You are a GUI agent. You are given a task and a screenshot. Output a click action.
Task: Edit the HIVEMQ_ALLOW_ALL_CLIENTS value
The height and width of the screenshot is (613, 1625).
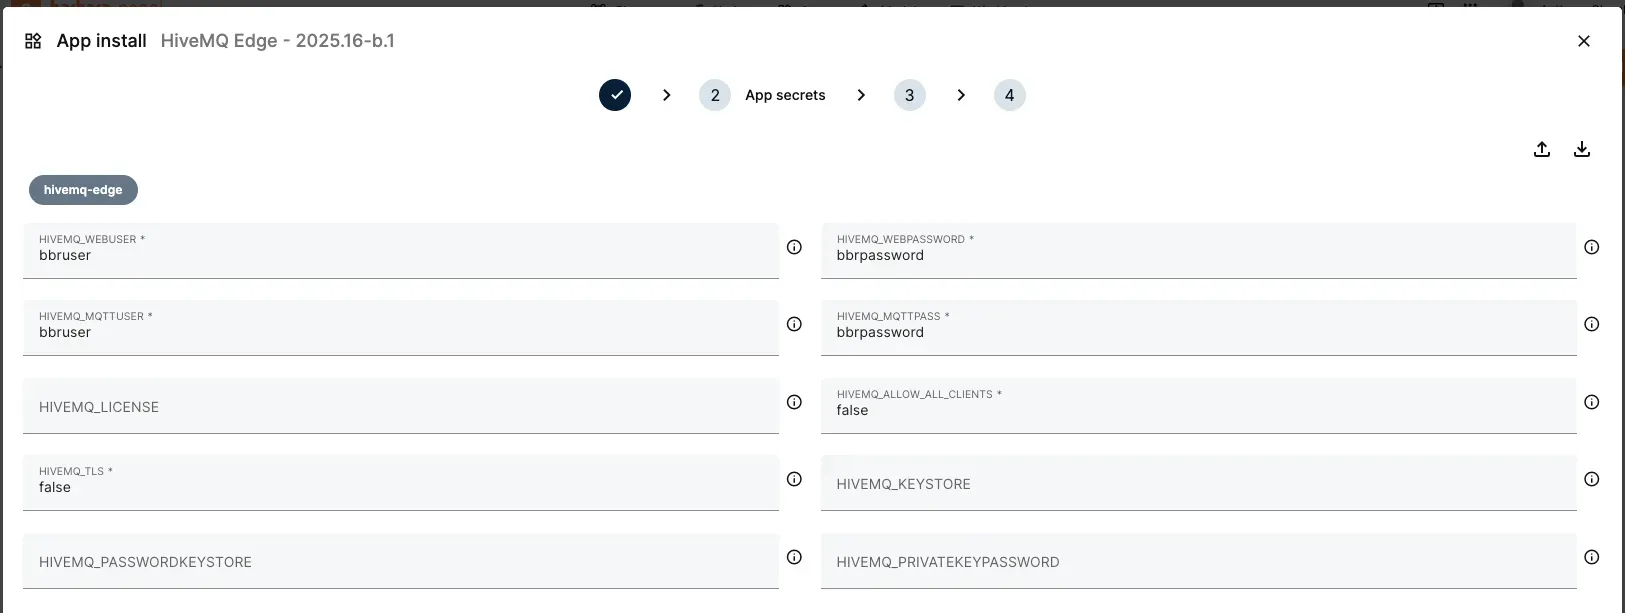coord(1199,406)
